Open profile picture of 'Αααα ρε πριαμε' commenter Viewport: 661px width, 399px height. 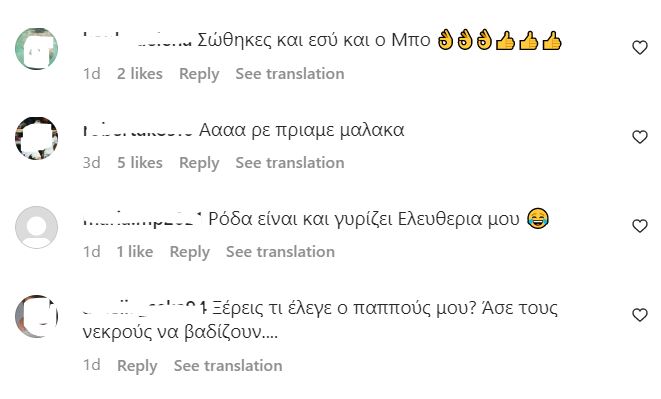[x=36, y=138]
